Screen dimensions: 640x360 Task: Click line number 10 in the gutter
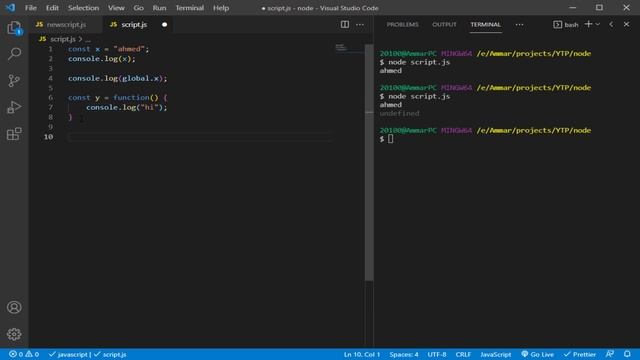click(x=49, y=136)
